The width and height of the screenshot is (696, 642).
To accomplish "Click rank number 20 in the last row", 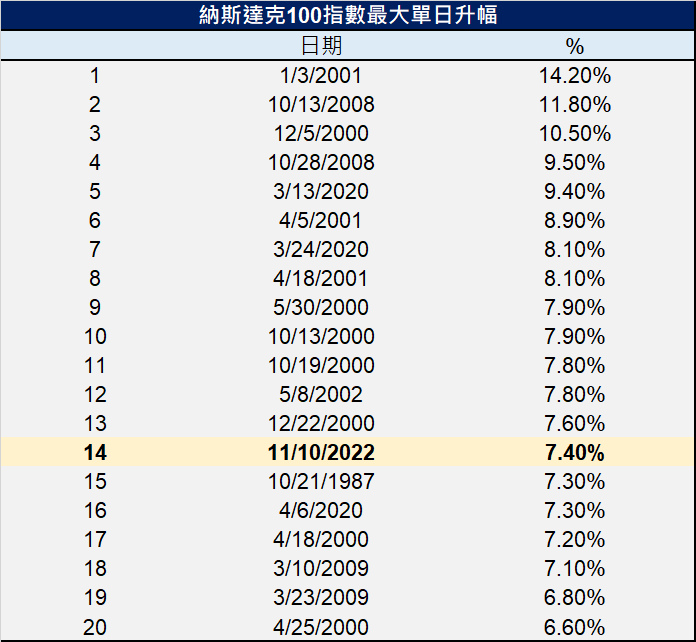I will point(95,627).
